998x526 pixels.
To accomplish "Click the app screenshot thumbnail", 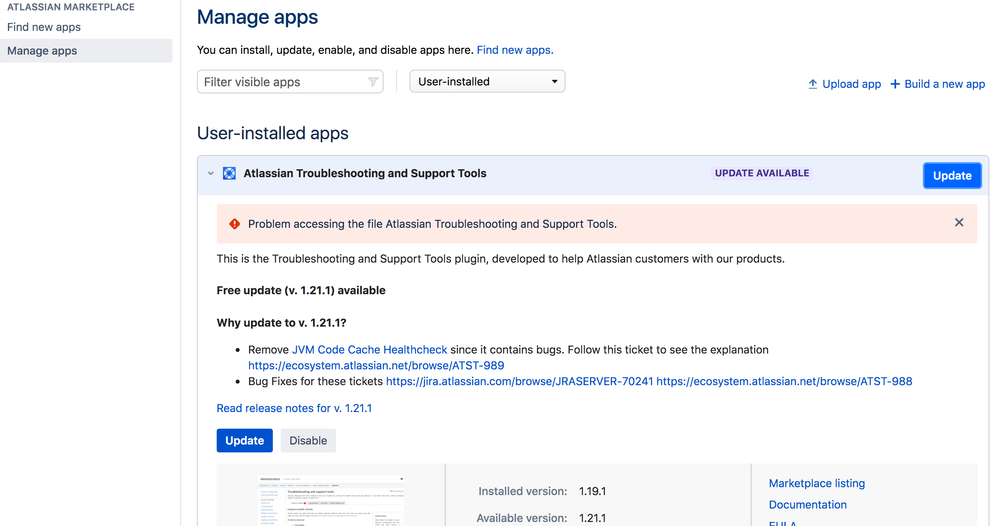I will (x=331, y=501).
